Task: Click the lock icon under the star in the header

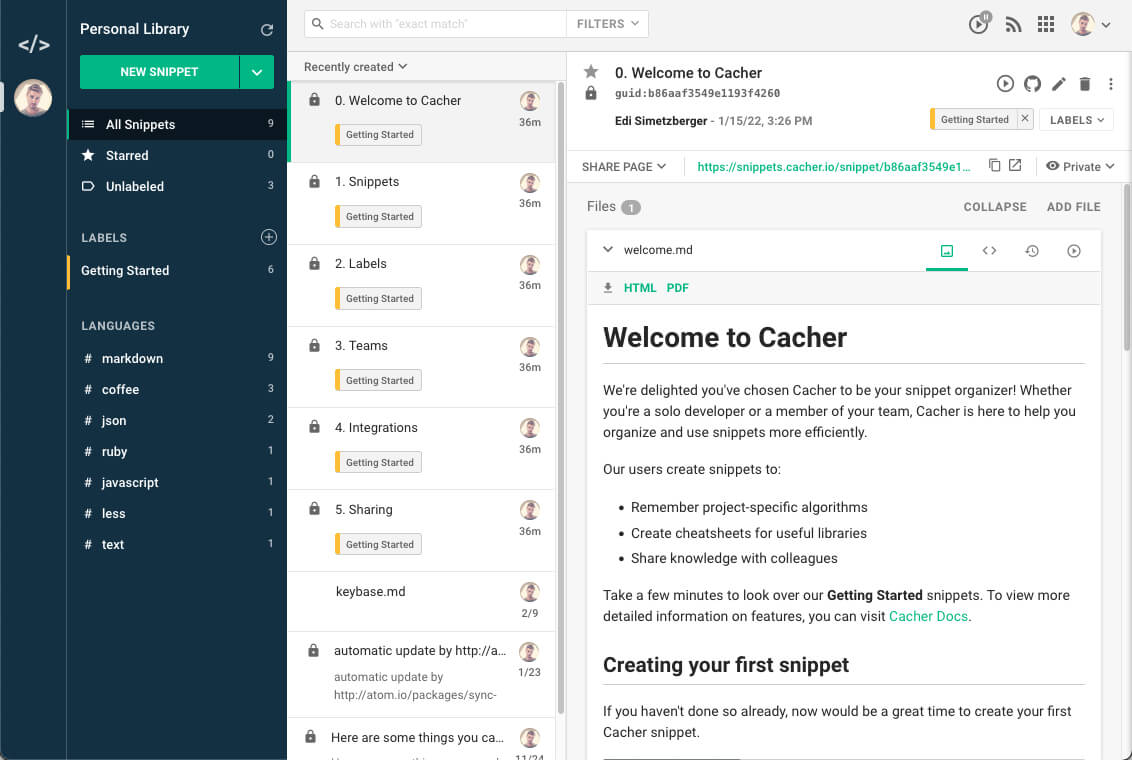Action: point(591,92)
